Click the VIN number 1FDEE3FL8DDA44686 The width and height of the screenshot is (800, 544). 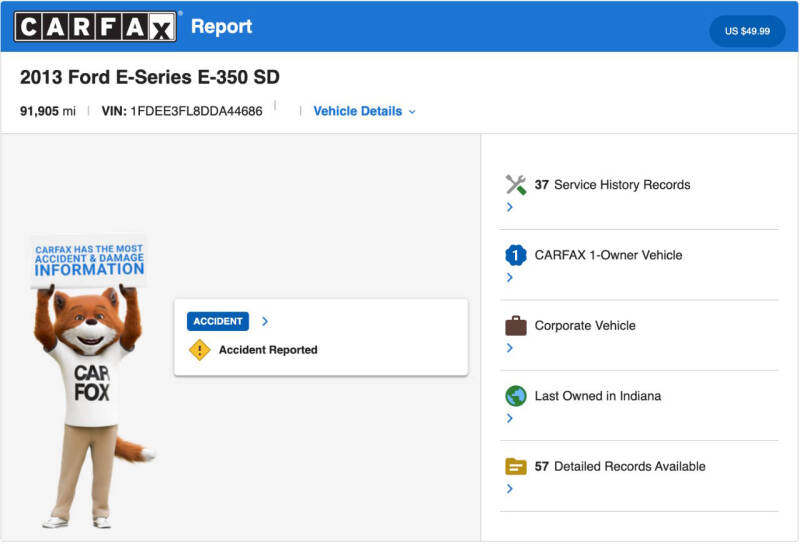click(196, 111)
